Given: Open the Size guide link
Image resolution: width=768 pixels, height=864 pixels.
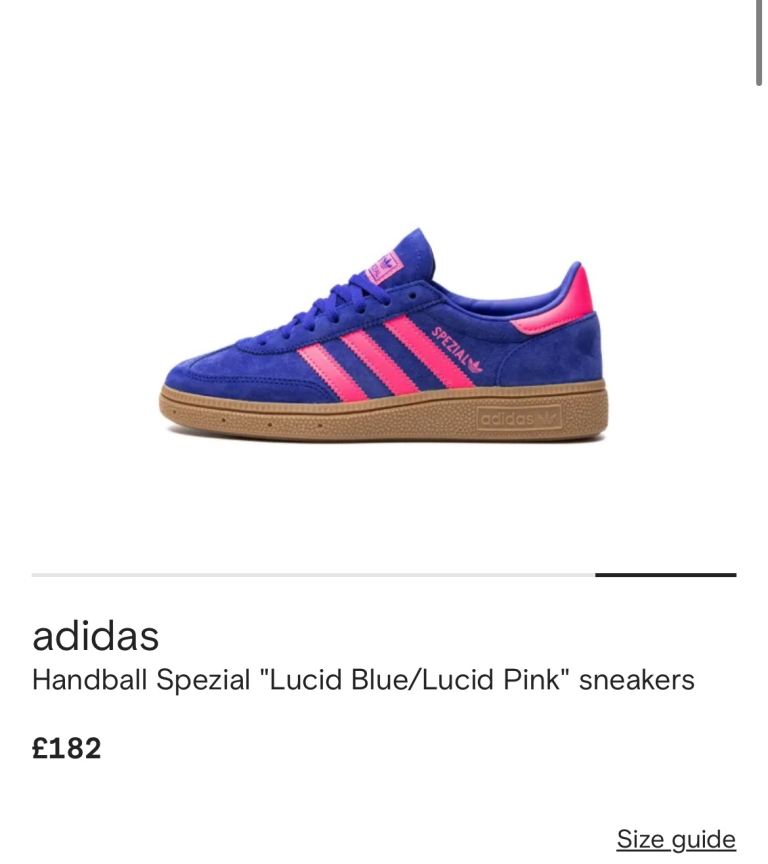Looking at the screenshot, I should [676, 839].
